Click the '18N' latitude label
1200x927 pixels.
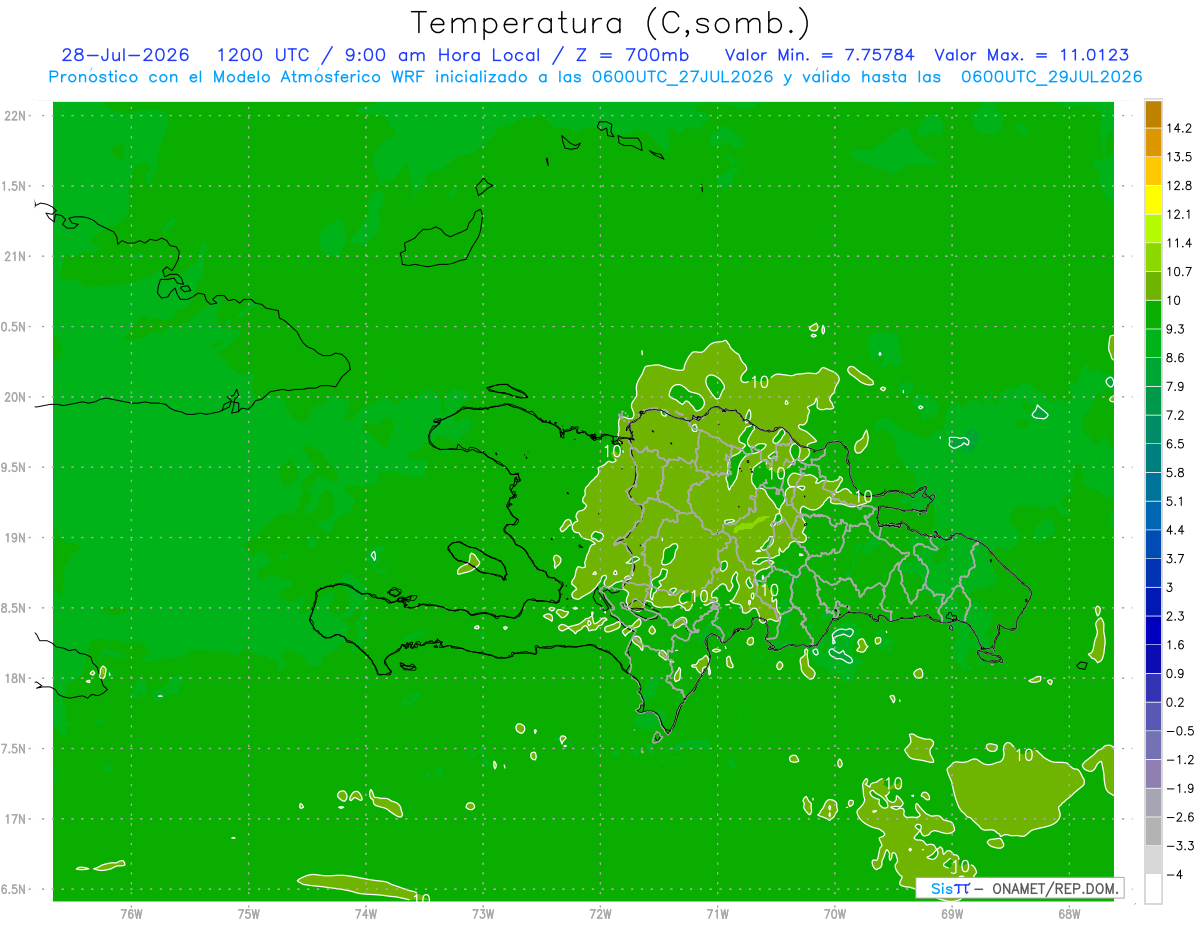pos(16,679)
